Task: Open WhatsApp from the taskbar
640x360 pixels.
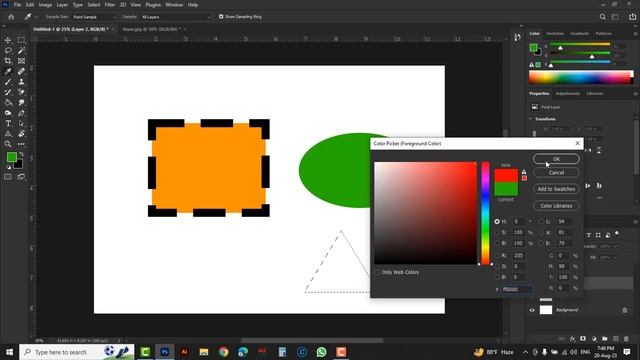Action: tap(322, 352)
